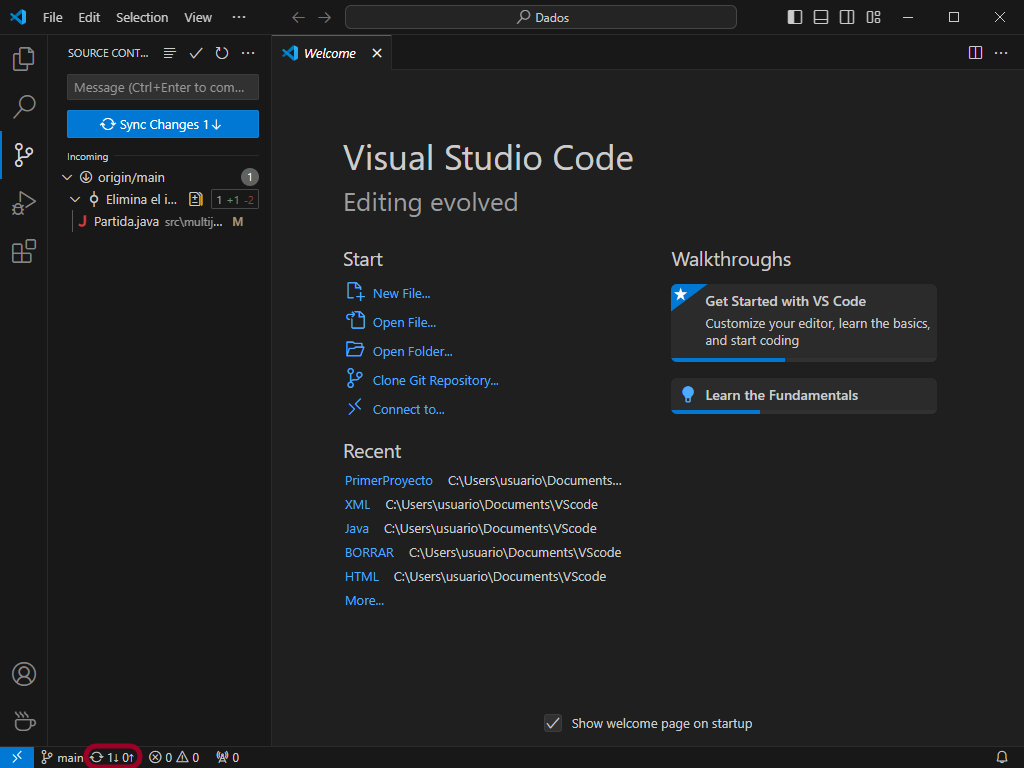Go forward with the navigation arrow
The image size is (1024, 768).
pos(325,18)
